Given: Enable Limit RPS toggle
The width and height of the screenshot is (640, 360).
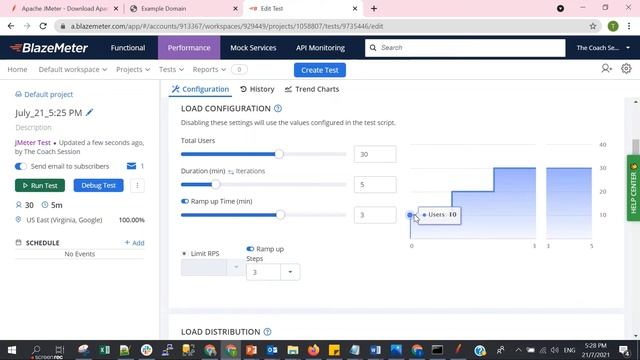Looking at the screenshot, I should (184, 253).
